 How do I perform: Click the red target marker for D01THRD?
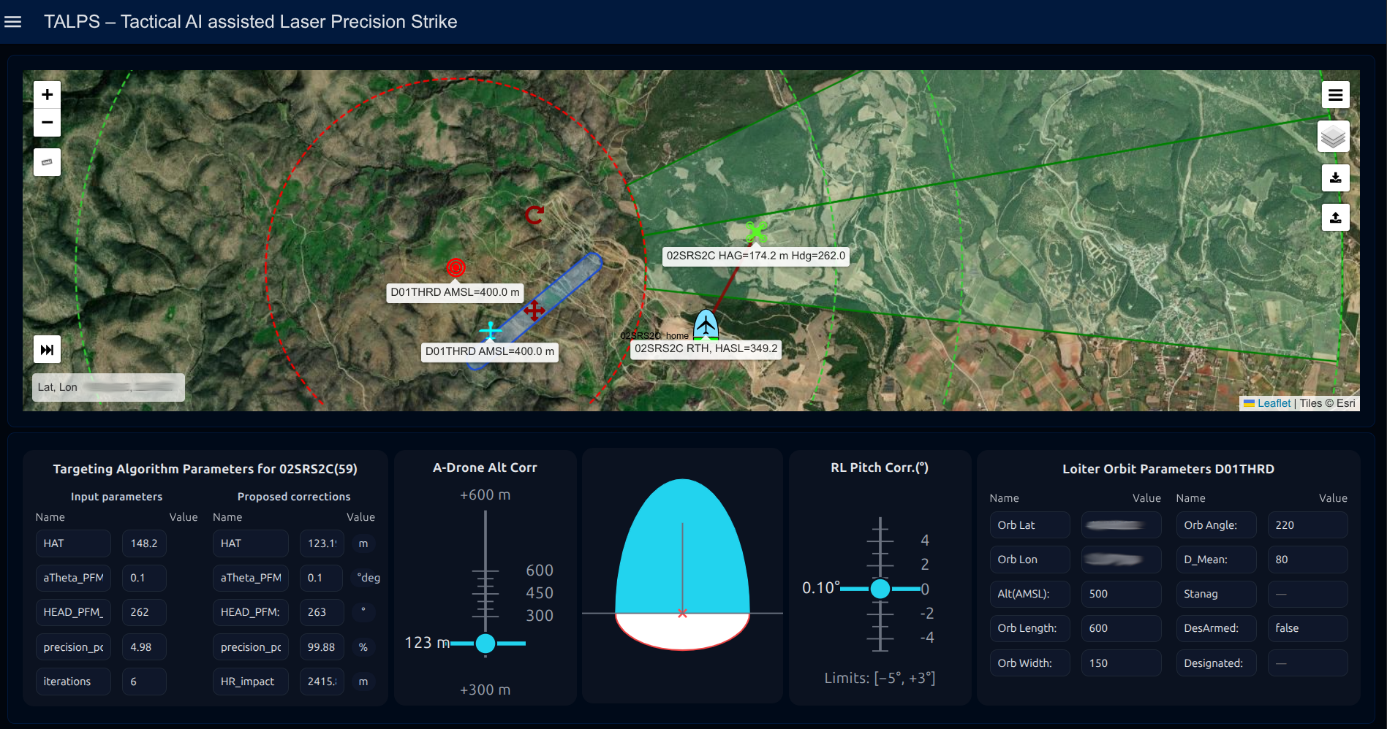click(456, 267)
